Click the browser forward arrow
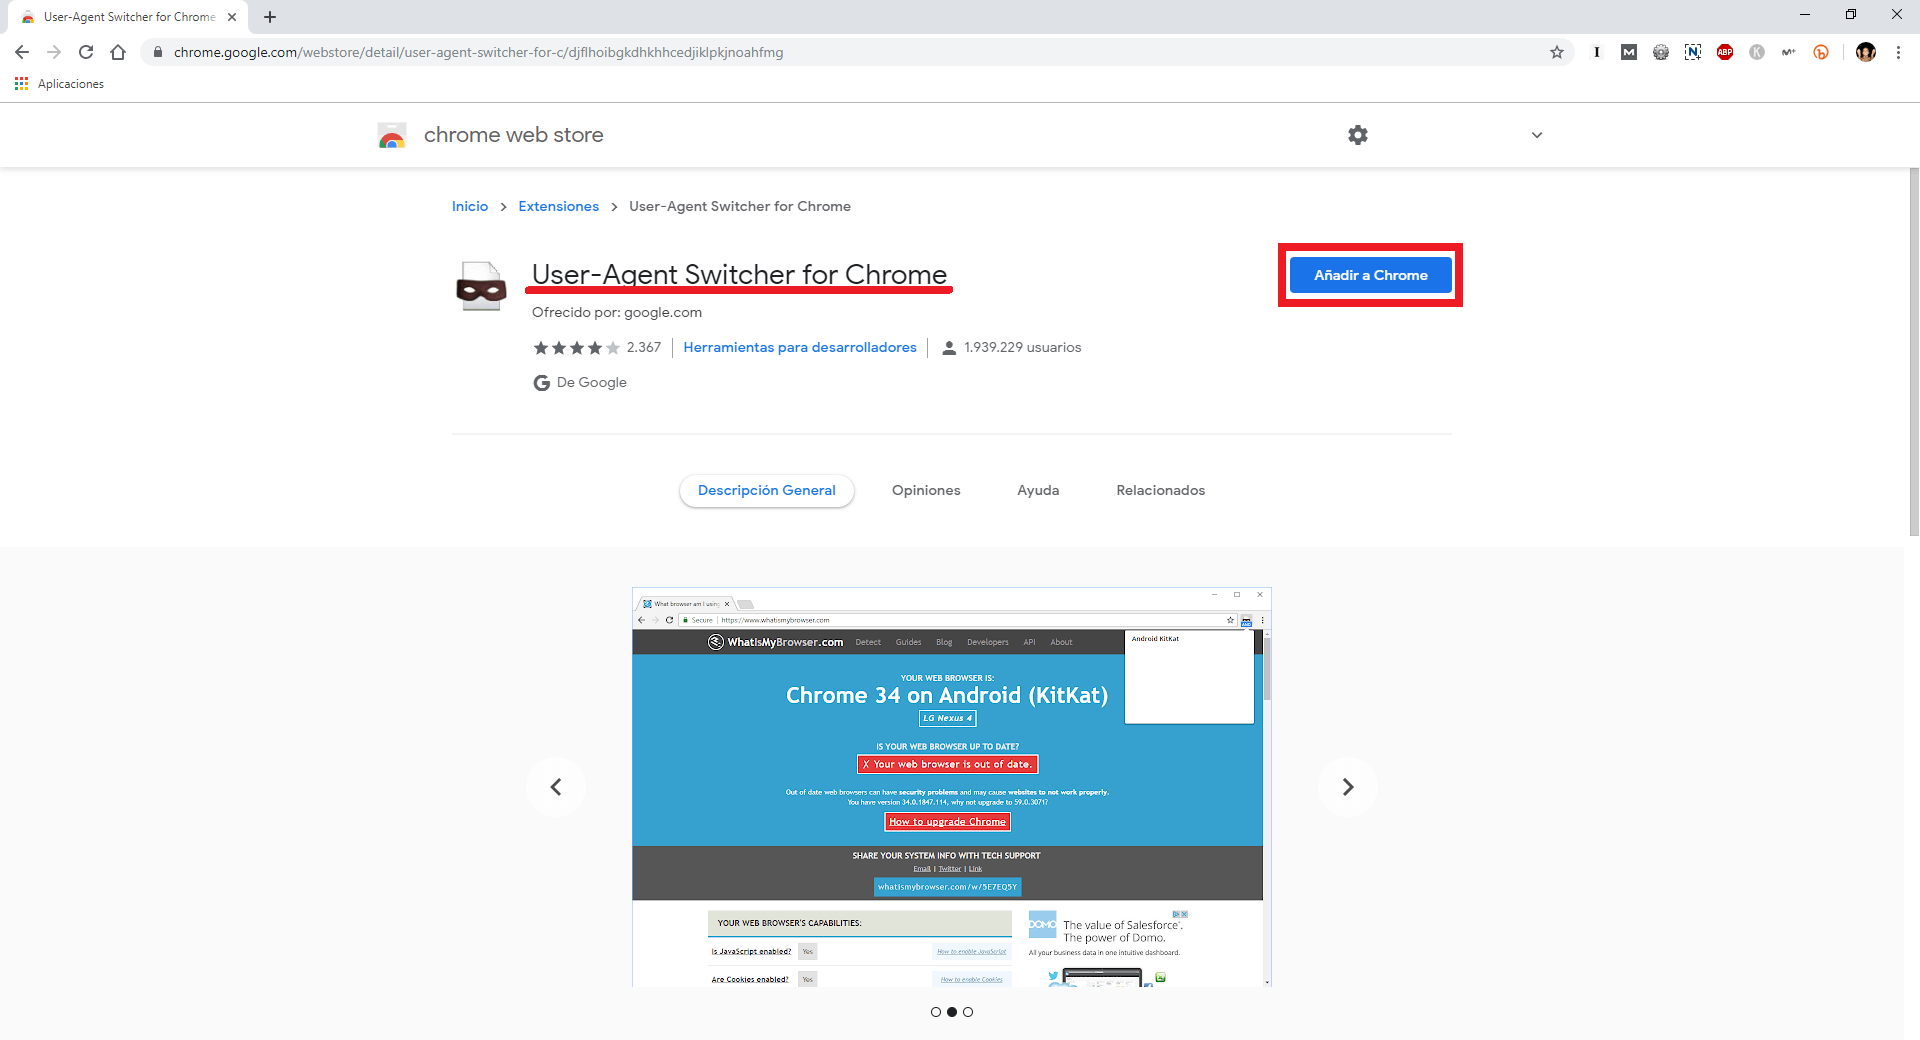 [54, 52]
